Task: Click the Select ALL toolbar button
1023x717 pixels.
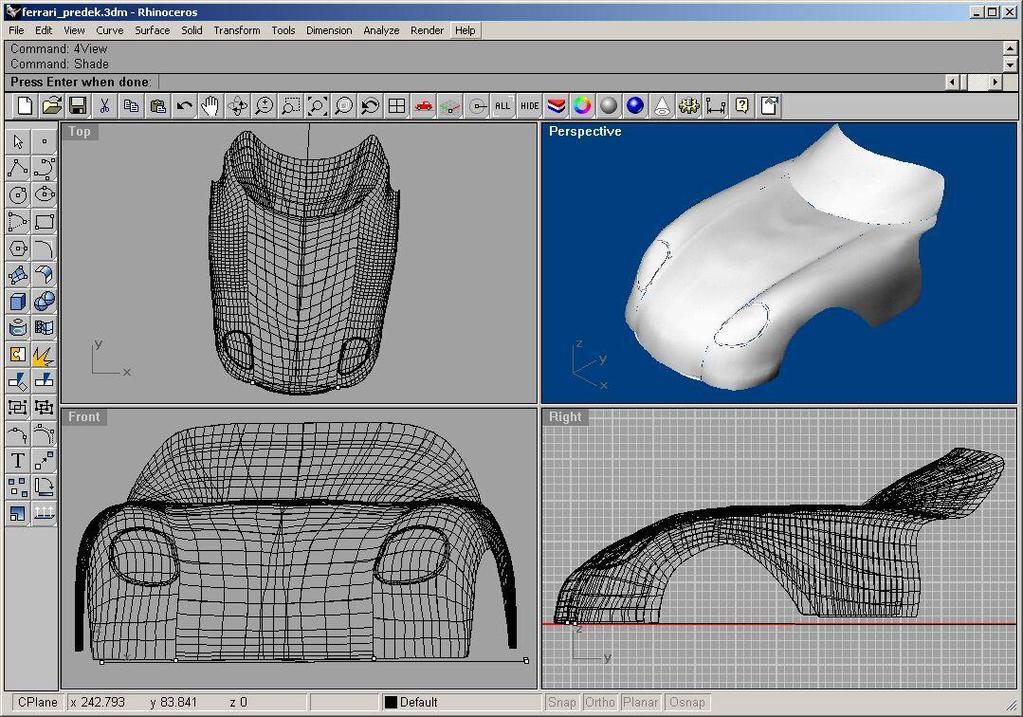Action: pos(503,106)
